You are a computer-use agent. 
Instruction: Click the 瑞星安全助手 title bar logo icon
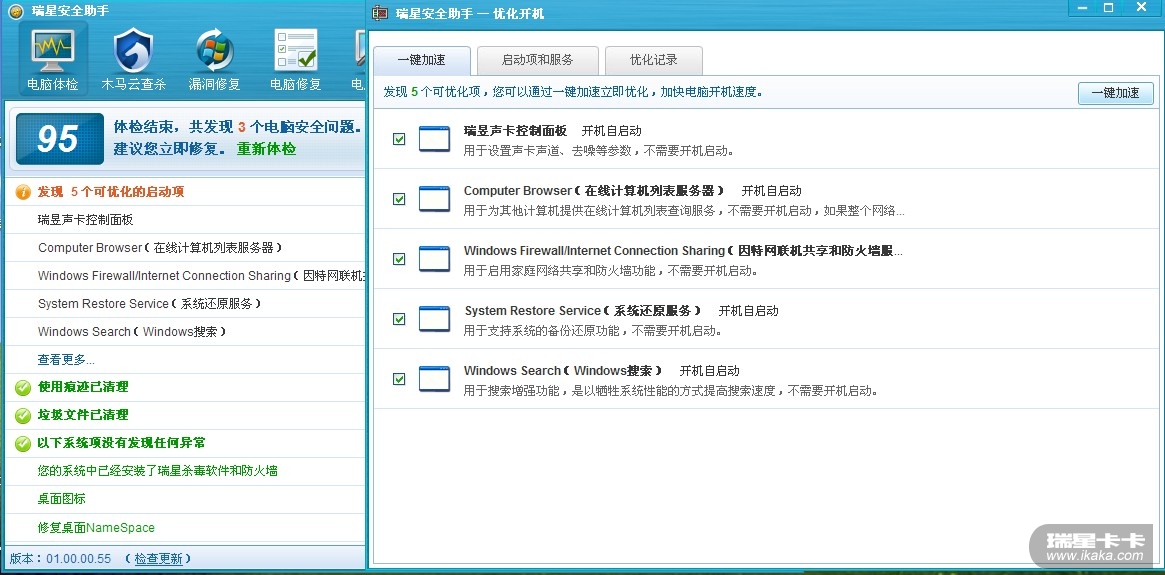coord(16,10)
